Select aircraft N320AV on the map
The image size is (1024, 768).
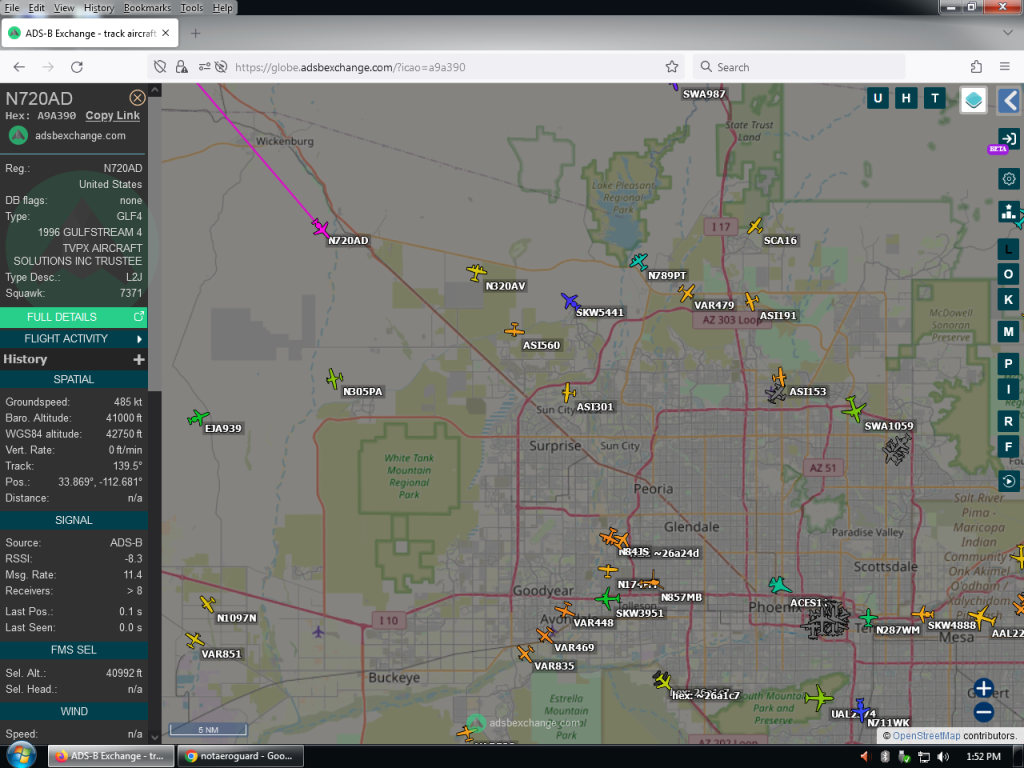pos(477,272)
